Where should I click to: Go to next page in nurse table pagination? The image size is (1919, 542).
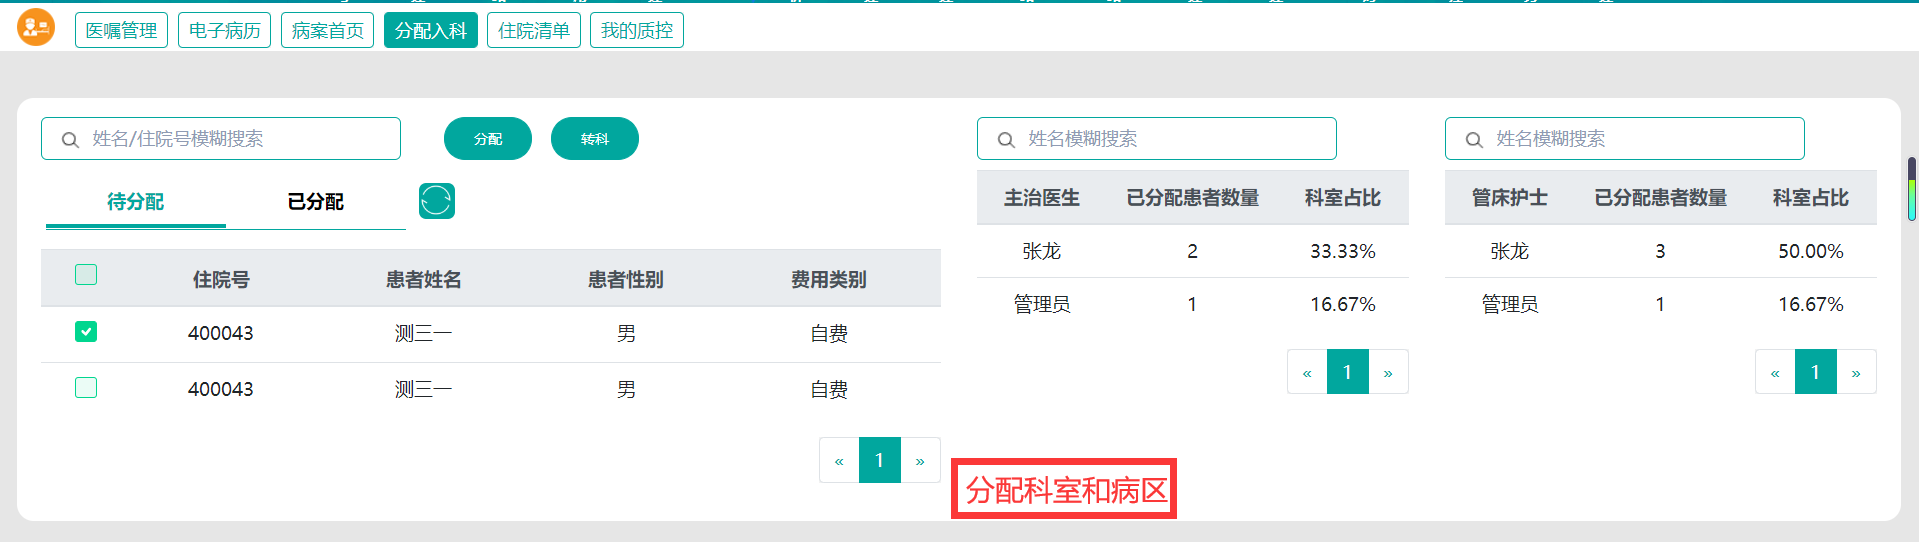(1856, 372)
